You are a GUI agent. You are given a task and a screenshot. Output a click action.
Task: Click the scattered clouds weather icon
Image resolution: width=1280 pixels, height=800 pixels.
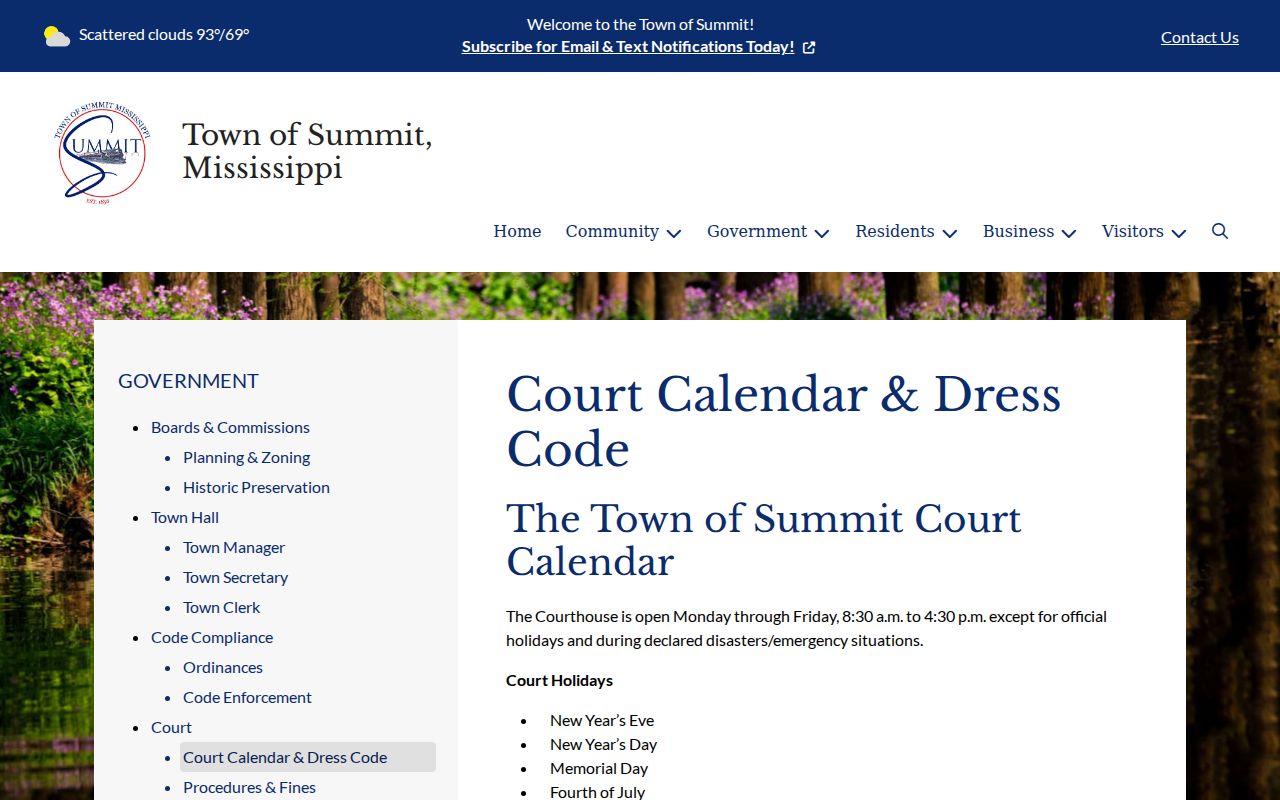(57, 36)
